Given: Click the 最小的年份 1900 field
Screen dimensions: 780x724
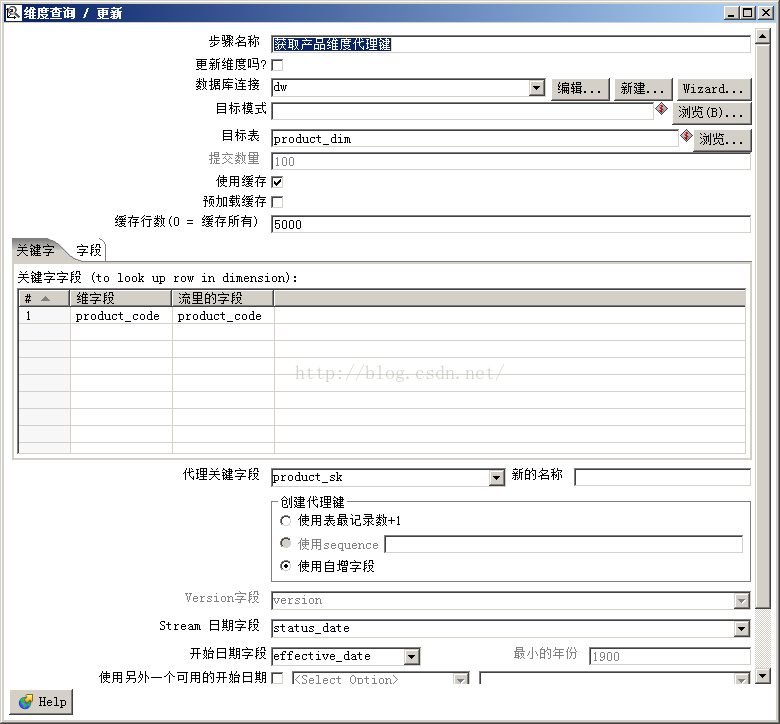Looking at the screenshot, I should click(x=670, y=656).
